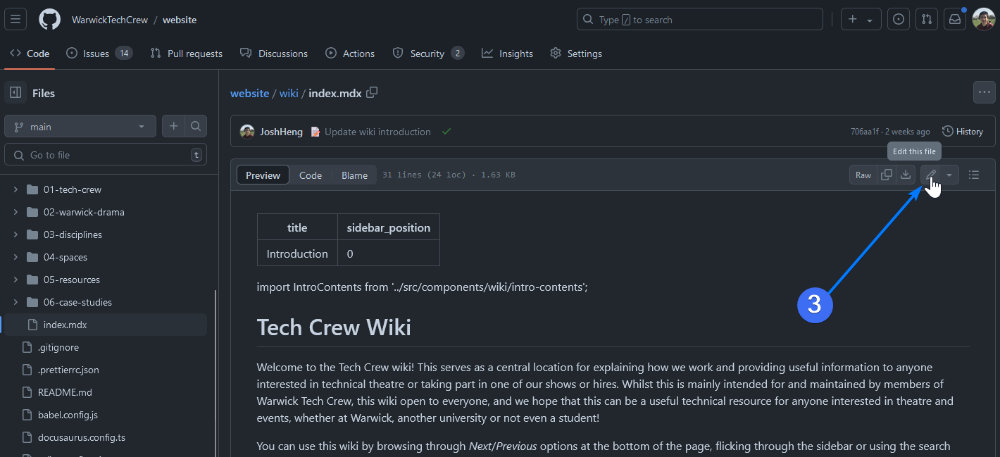Image resolution: width=1000 pixels, height=457 pixels.
Task: Copy the file path icon next to index.mdx
Action: pos(372,93)
